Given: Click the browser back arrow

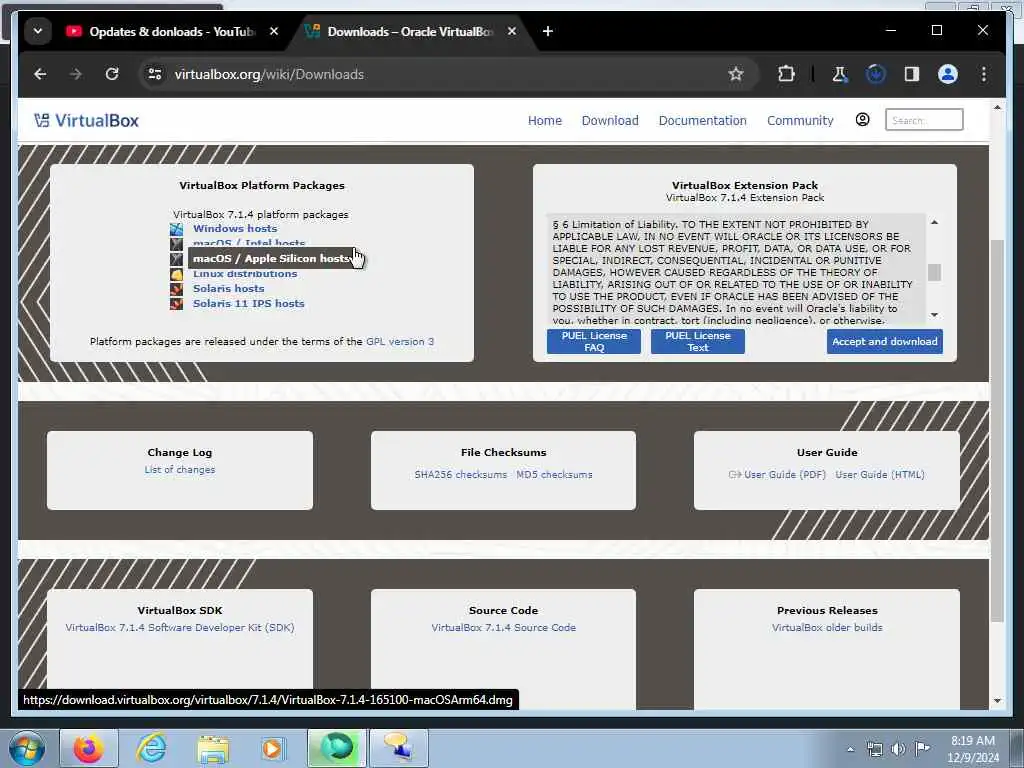Looking at the screenshot, I should (40, 74).
